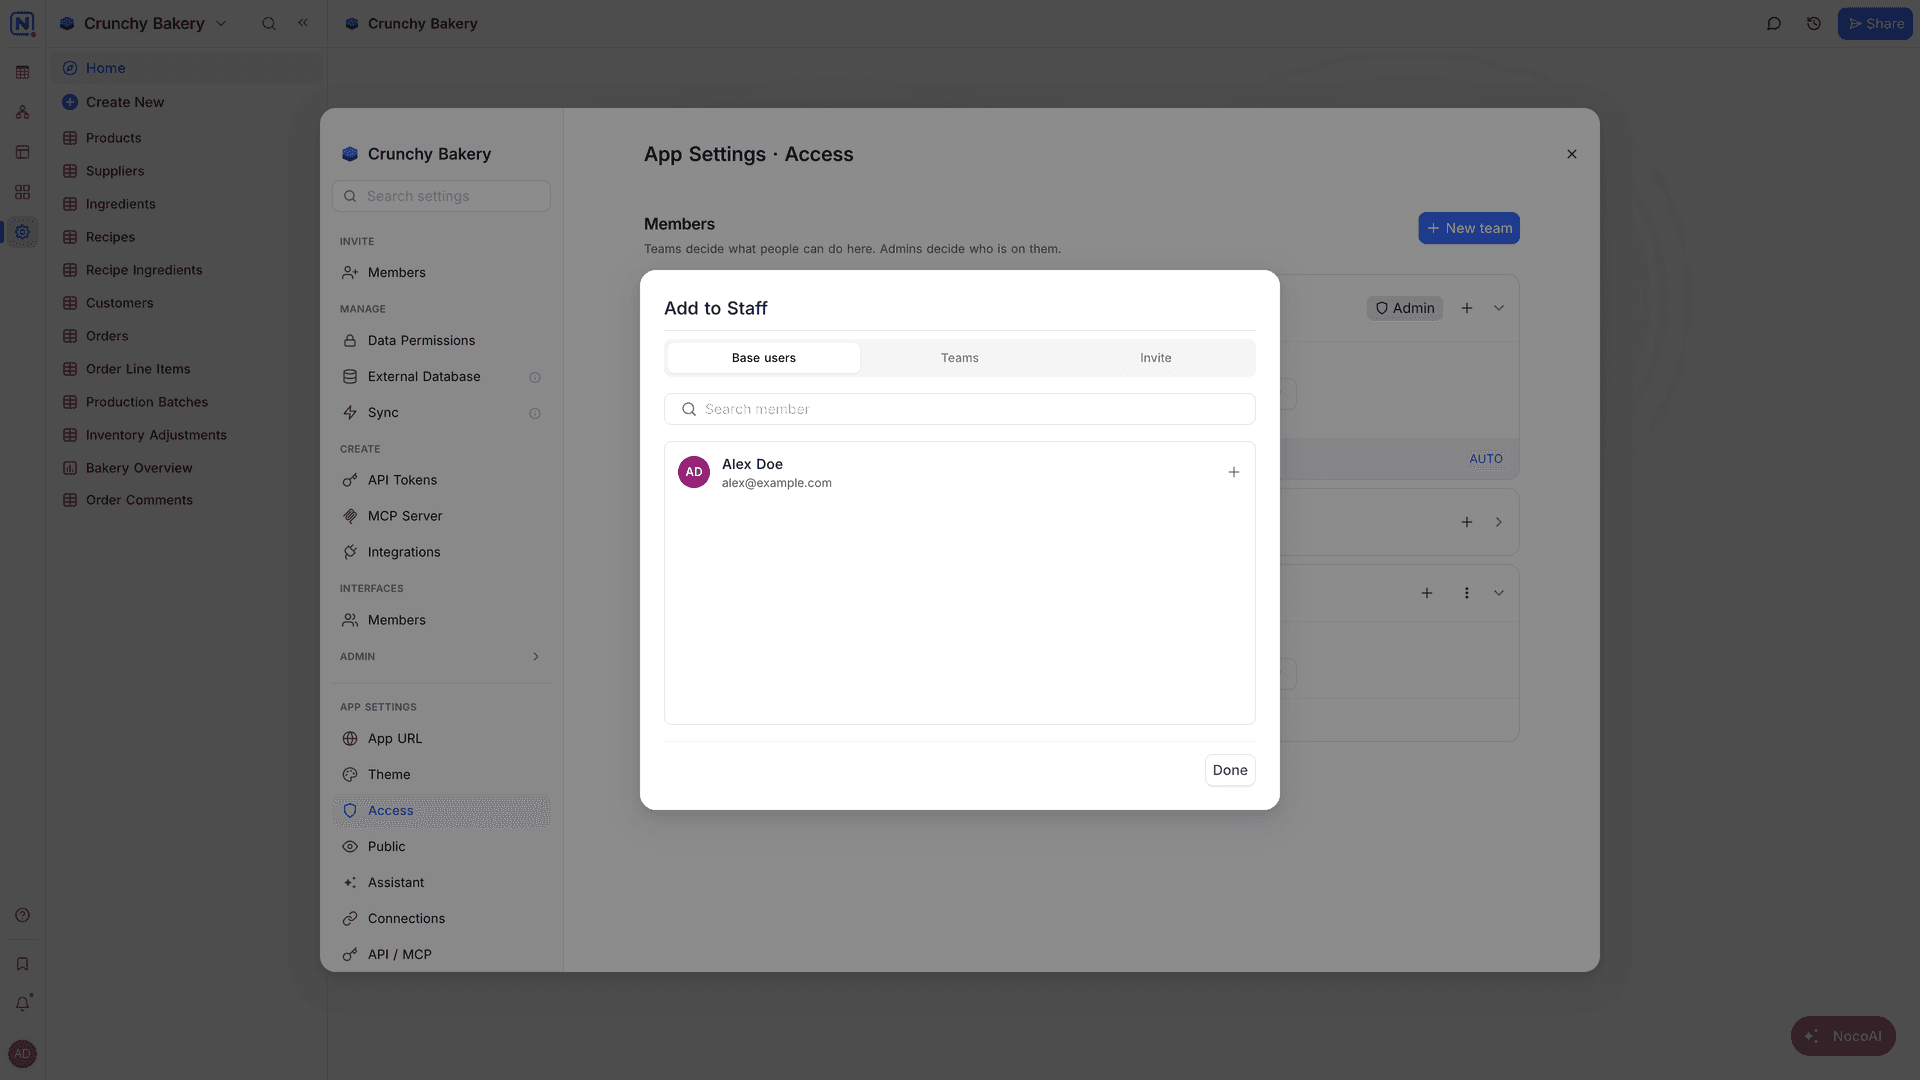Open the Order Line Items table

(x=186, y=369)
